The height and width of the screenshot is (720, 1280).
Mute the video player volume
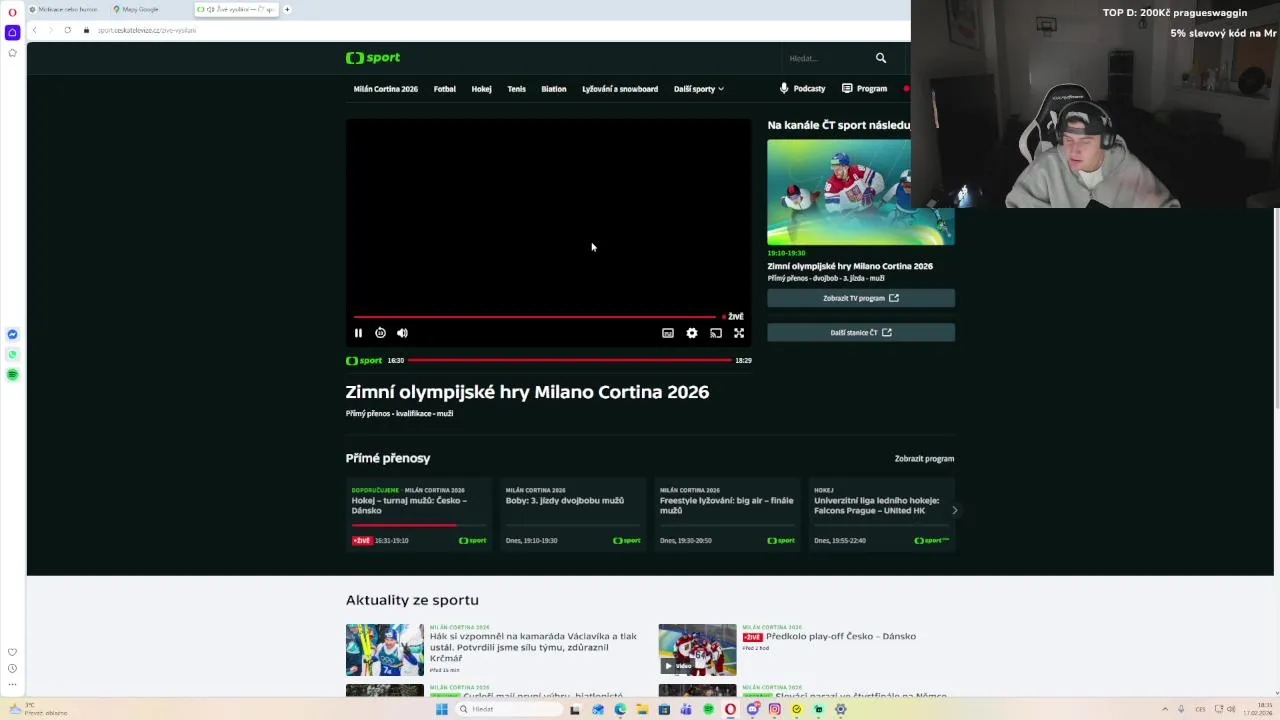pos(402,333)
